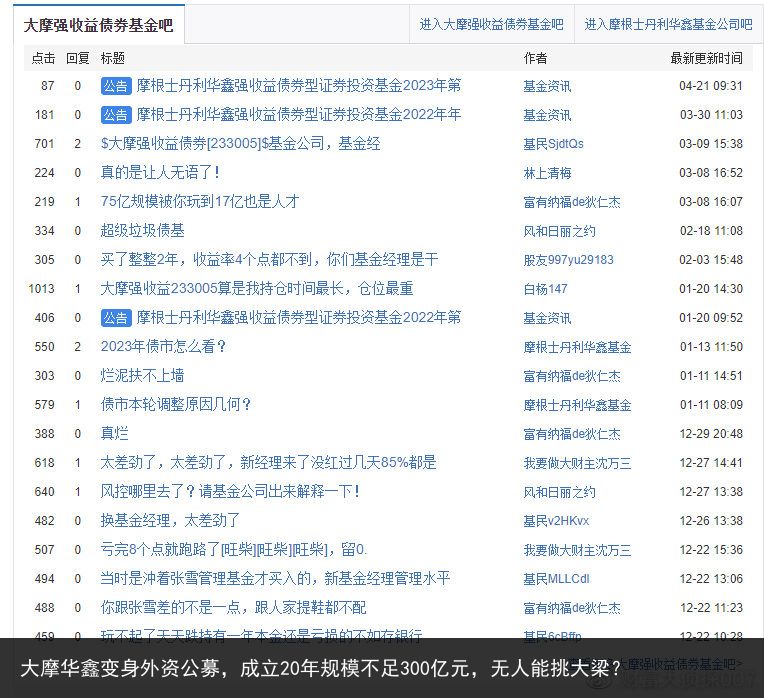764x698 pixels.
Task: Open post 你跟张雪差的不是一点
Action: (233, 608)
